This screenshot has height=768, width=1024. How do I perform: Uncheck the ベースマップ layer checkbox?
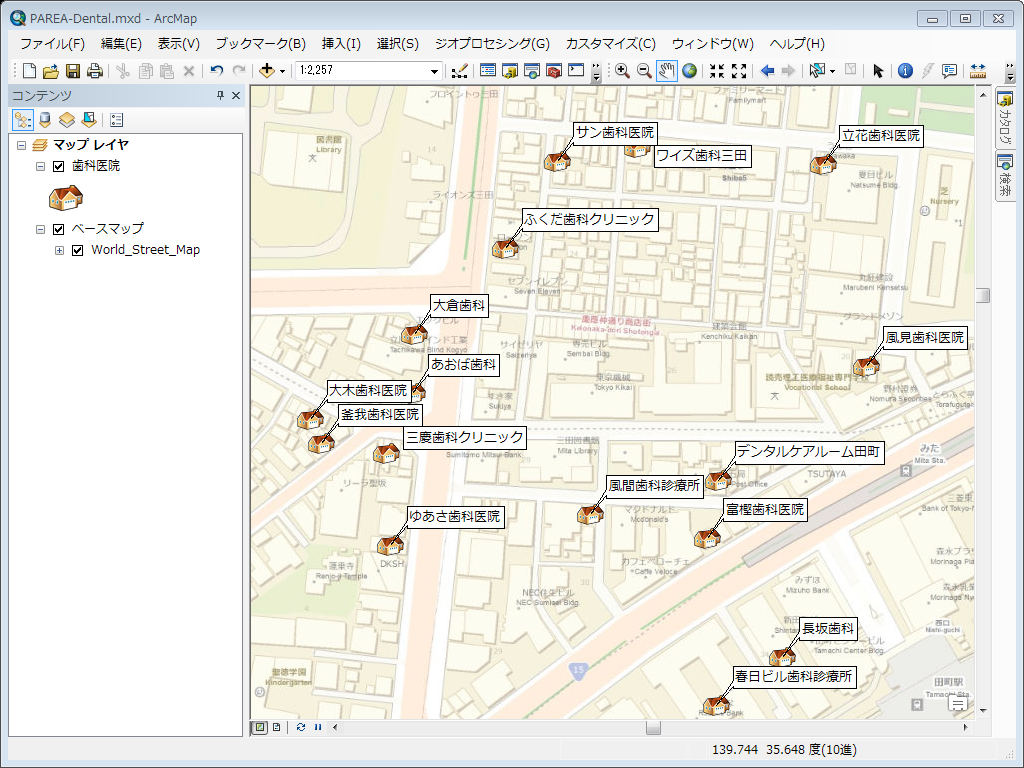[x=58, y=229]
